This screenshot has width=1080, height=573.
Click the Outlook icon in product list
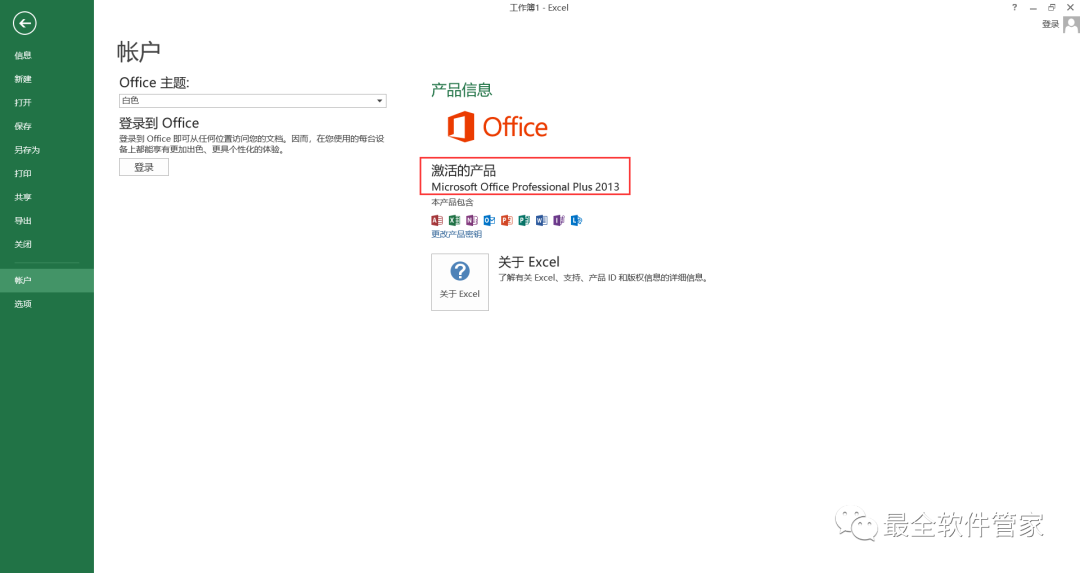pyautogui.click(x=489, y=220)
